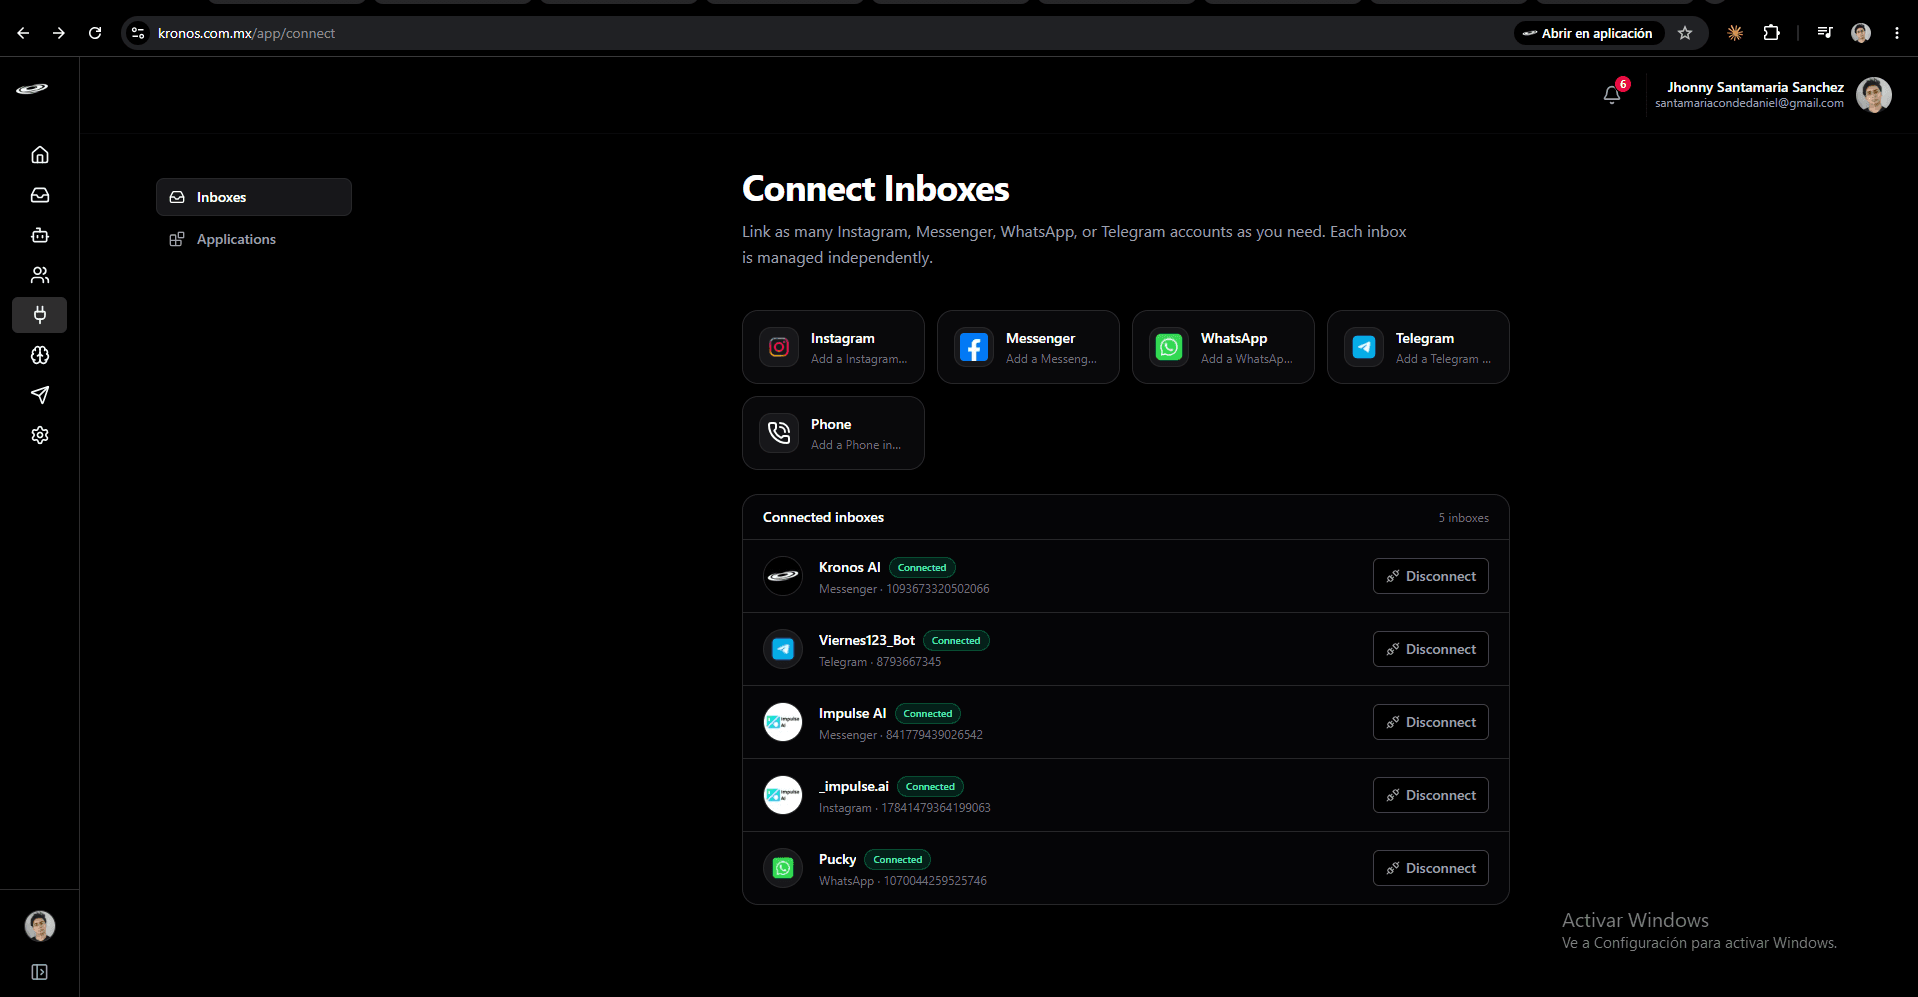The image size is (1918, 997).
Task: Click the Connected badge for Pucky
Action: click(x=898, y=860)
